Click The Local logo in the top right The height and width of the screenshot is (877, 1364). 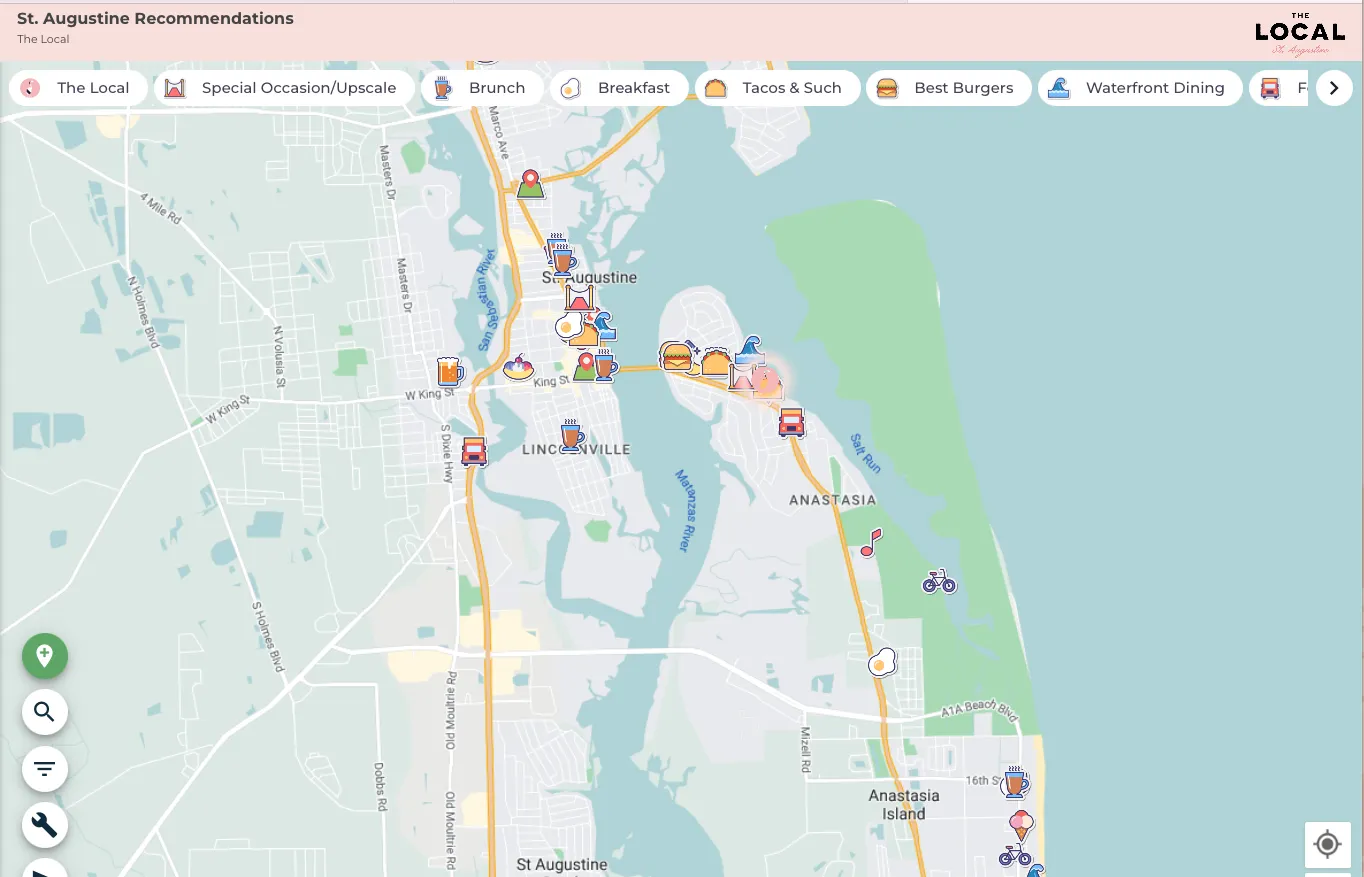point(1299,32)
